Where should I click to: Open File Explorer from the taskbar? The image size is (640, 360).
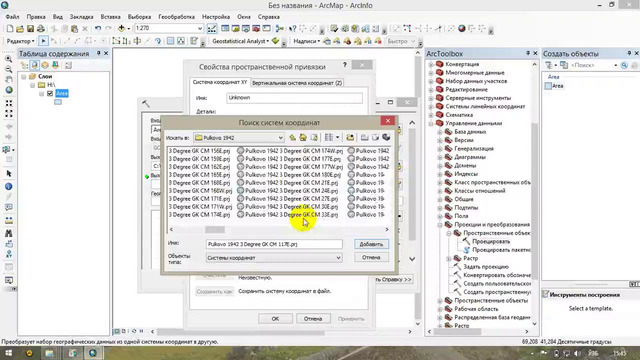[50, 353]
